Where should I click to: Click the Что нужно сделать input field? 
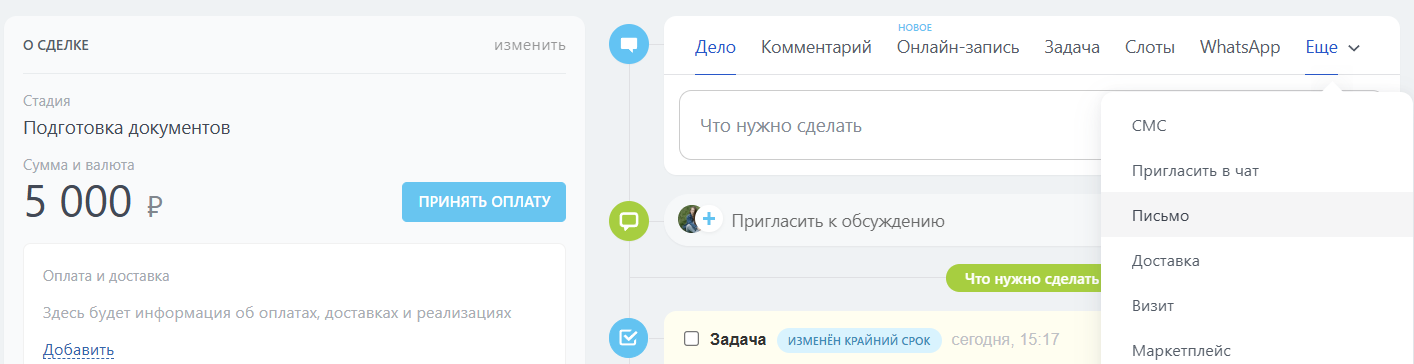point(890,126)
